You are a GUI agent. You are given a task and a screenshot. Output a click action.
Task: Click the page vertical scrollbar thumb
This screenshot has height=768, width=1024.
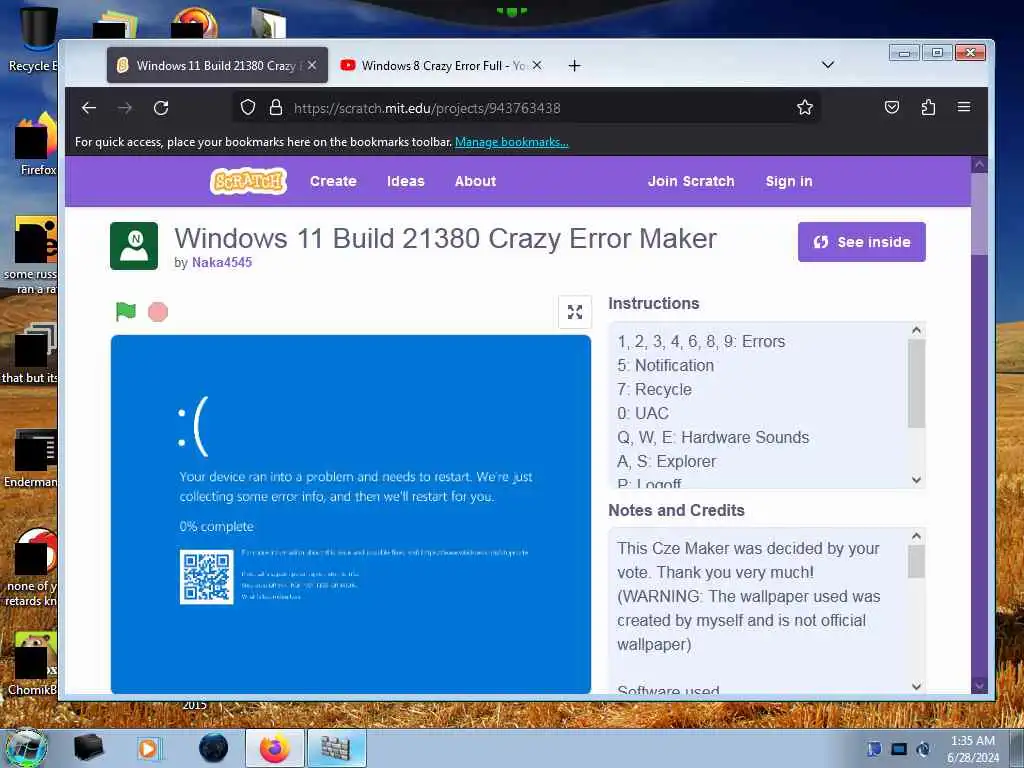pyautogui.click(x=980, y=214)
